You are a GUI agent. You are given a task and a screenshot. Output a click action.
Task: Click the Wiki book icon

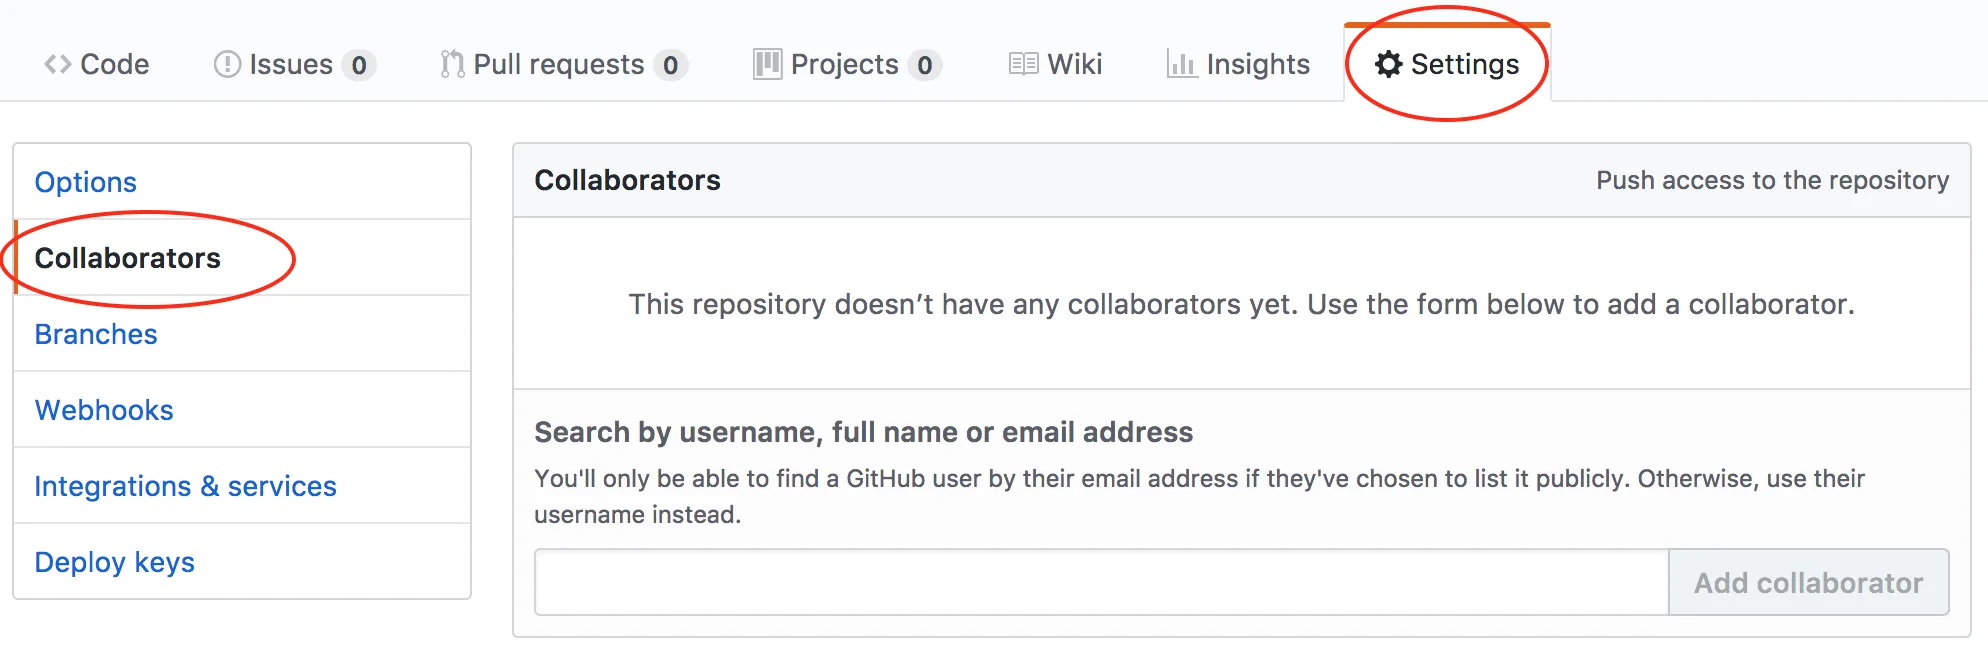point(1023,65)
